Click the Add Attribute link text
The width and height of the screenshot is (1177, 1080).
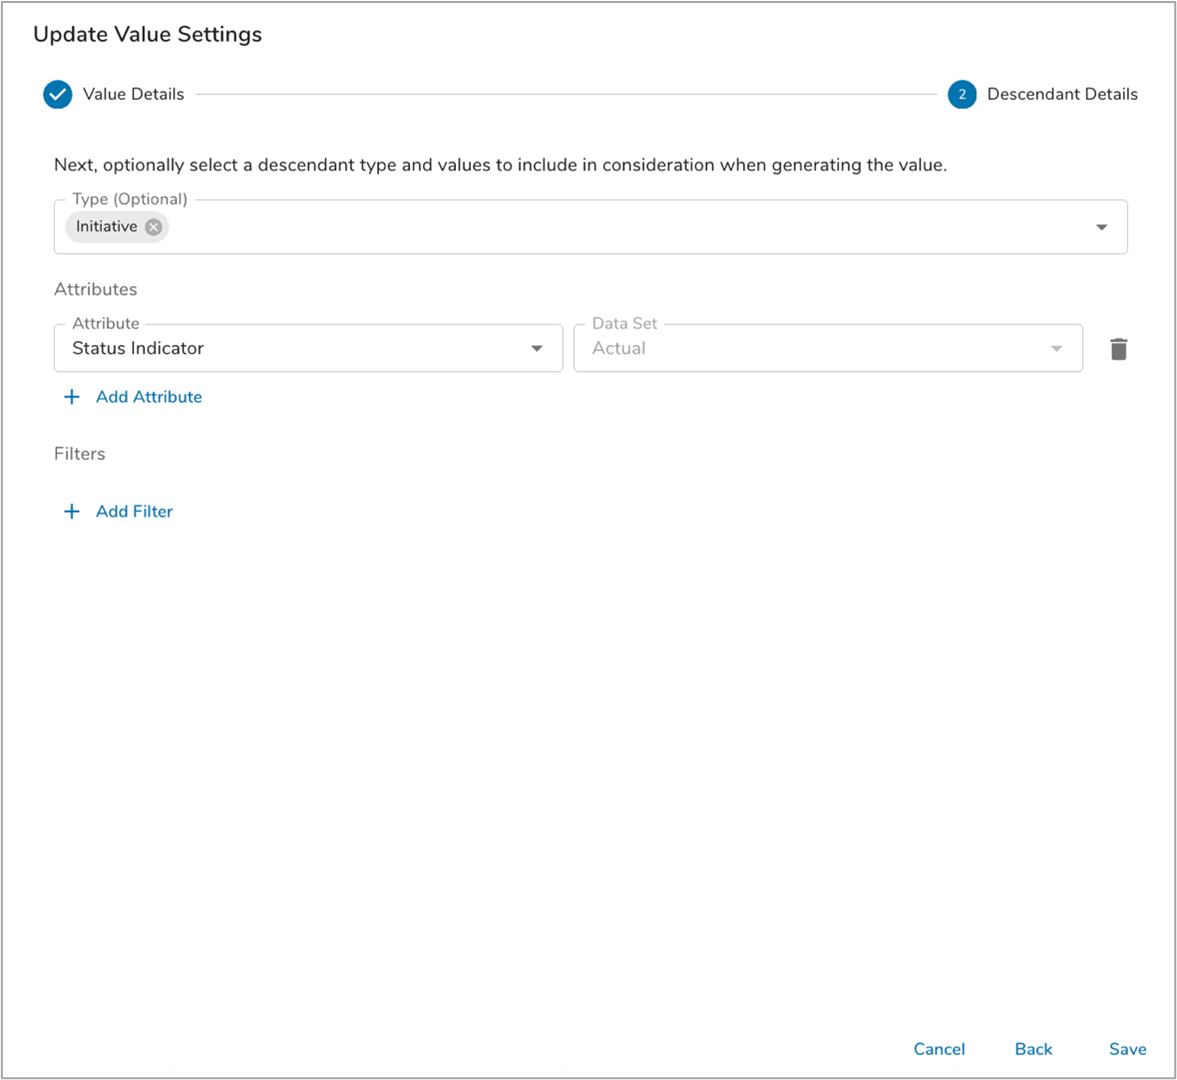click(x=149, y=397)
